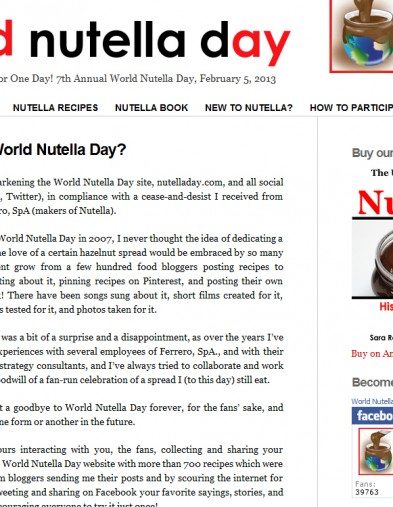Click the paragraph mentioning nutelladay.com
Viewport: 393px width, 507px height.
click(141, 196)
